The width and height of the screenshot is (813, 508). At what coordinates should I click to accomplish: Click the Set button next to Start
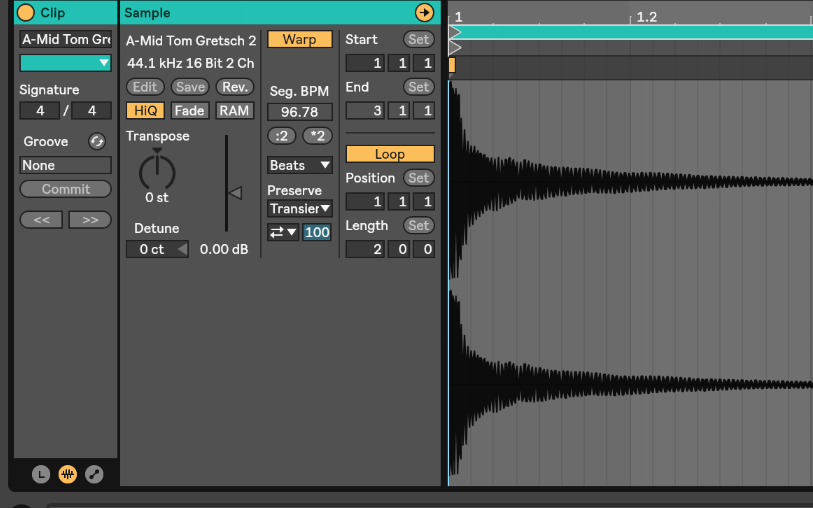point(418,39)
